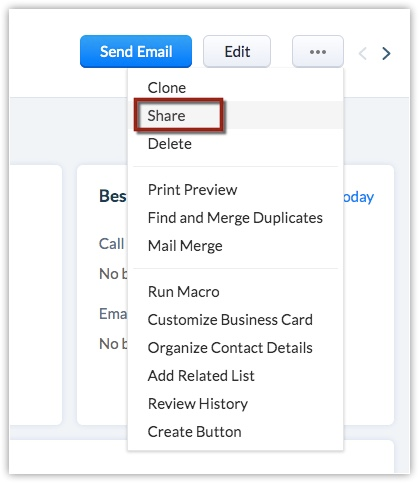Click the Call label in the card
The width and height of the screenshot is (419, 483).
pyautogui.click(x=112, y=244)
